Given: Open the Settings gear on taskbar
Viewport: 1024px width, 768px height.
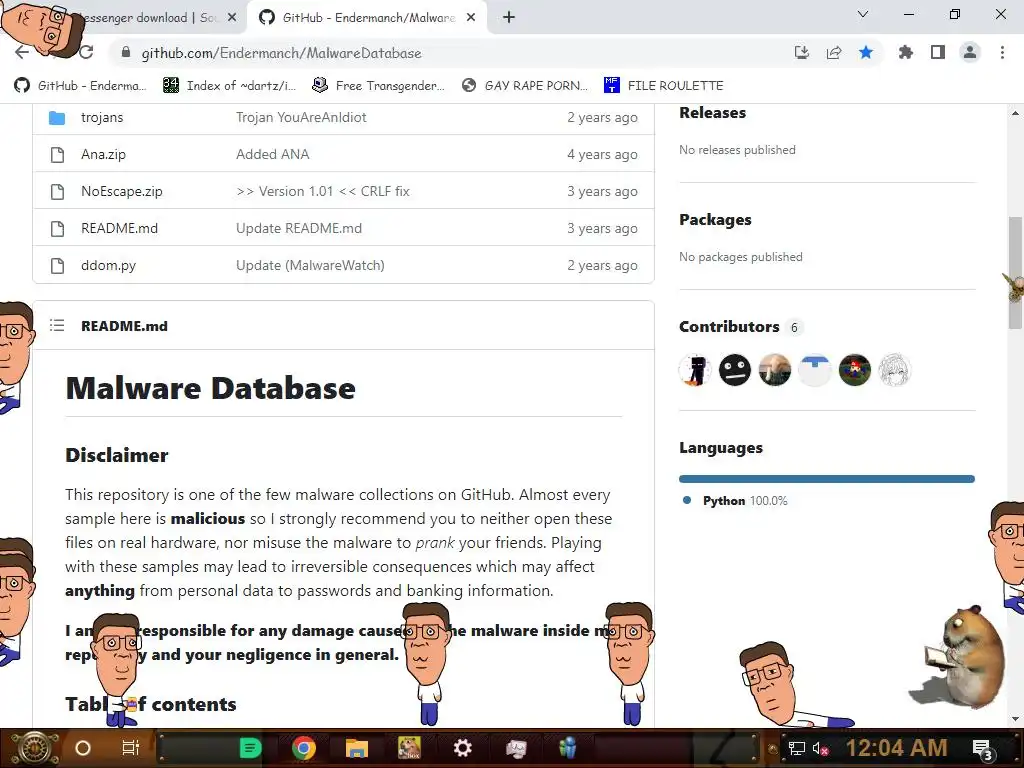Looking at the screenshot, I should 463,748.
